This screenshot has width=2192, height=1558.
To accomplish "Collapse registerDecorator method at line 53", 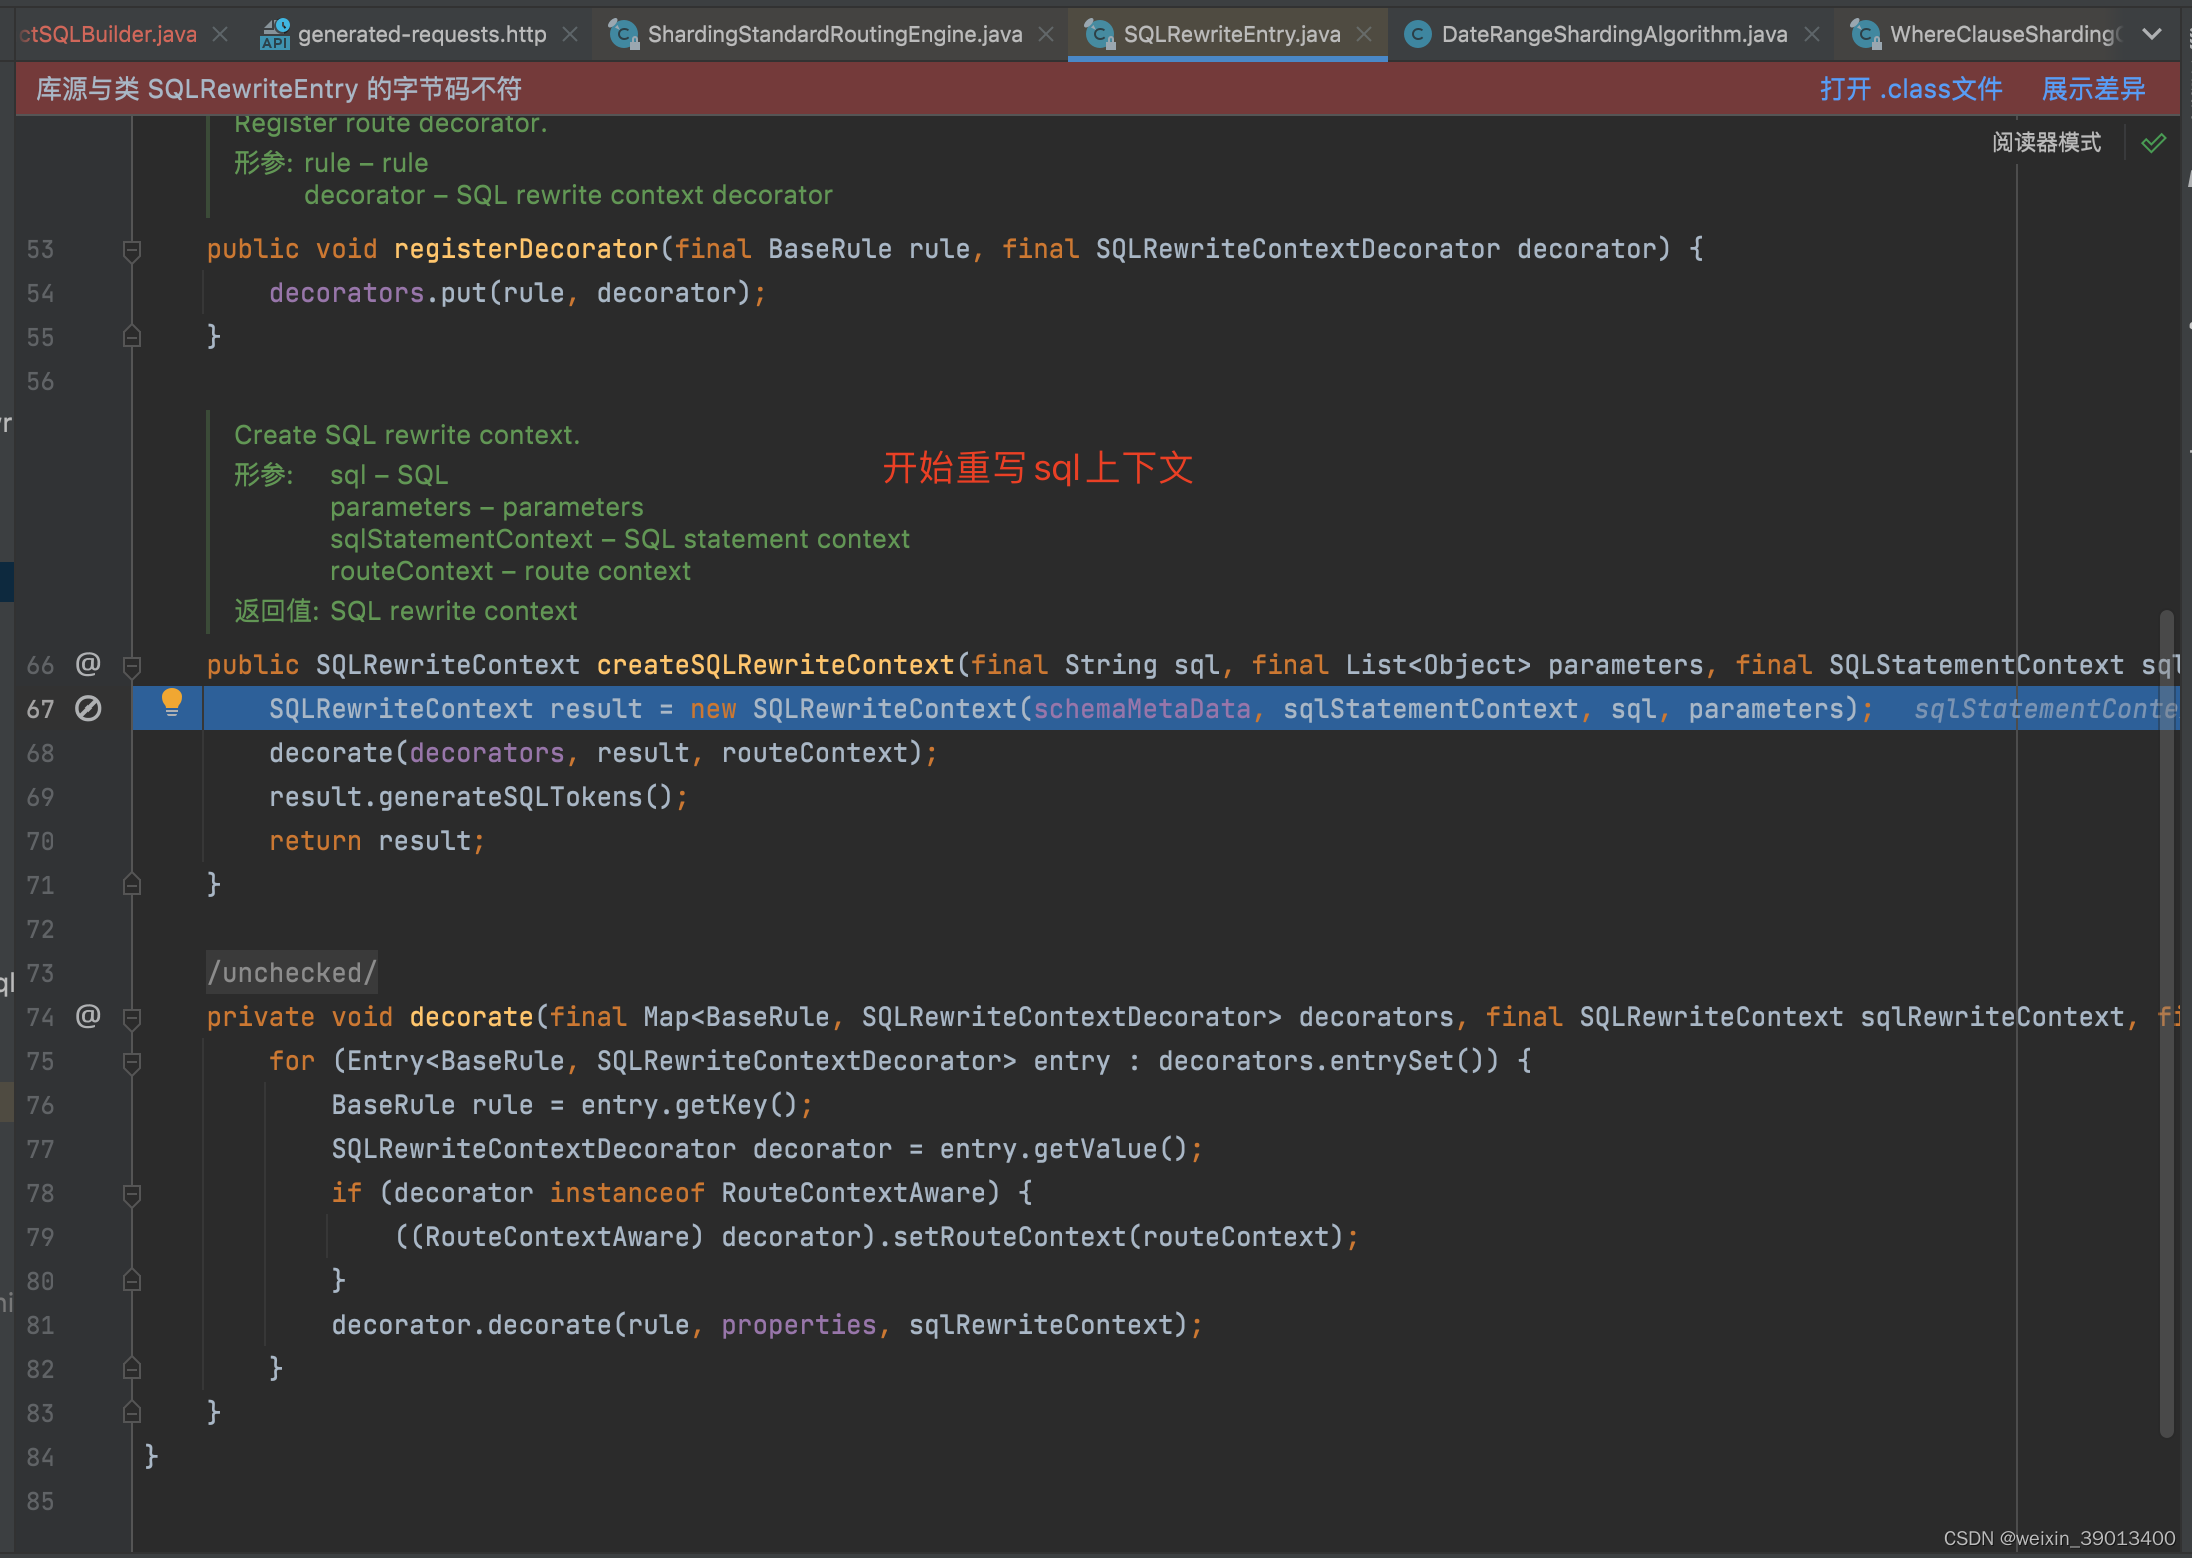I will (x=131, y=249).
